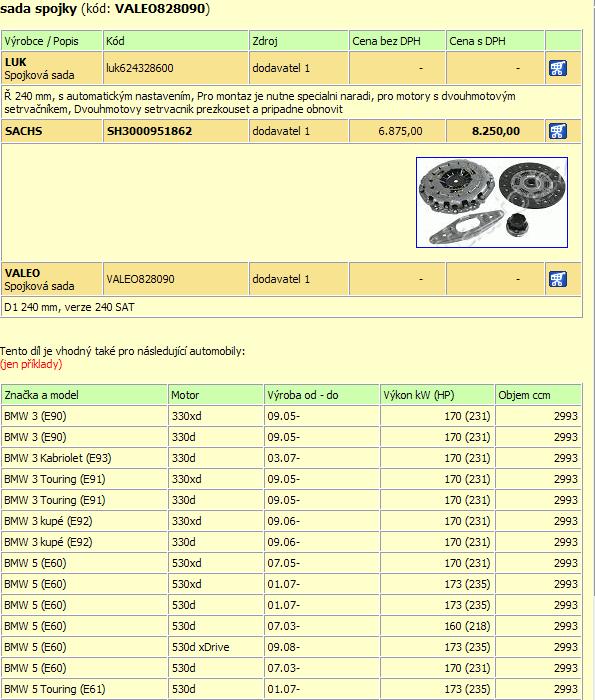Add SACHS SH3000951862 to cart
Image resolution: width=595 pixels, height=700 pixels.
558,131
